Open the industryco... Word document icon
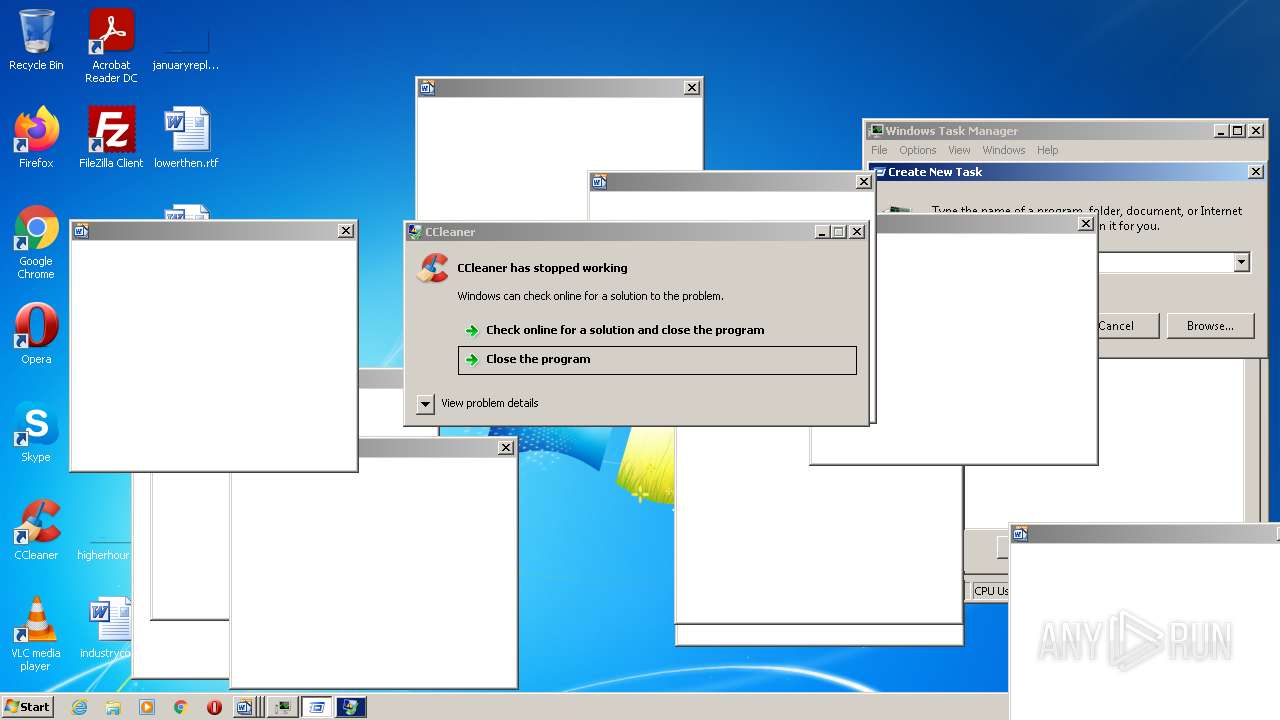The height and width of the screenshot is (720, 1280). point(106,628)
